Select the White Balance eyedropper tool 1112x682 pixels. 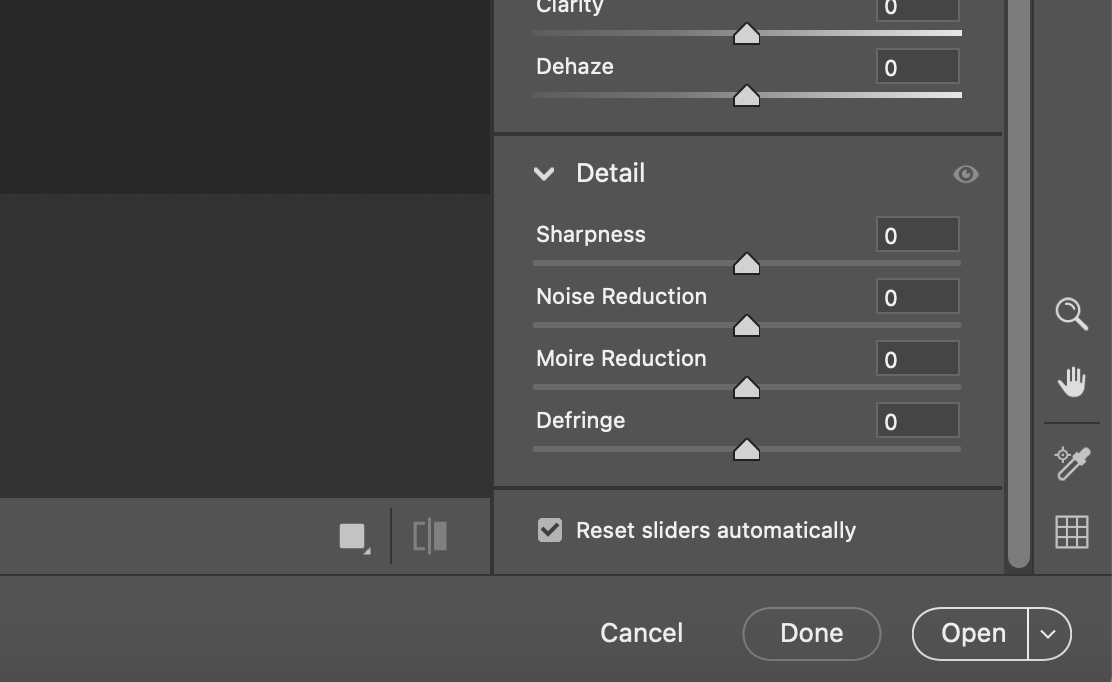click(1071, 465)
